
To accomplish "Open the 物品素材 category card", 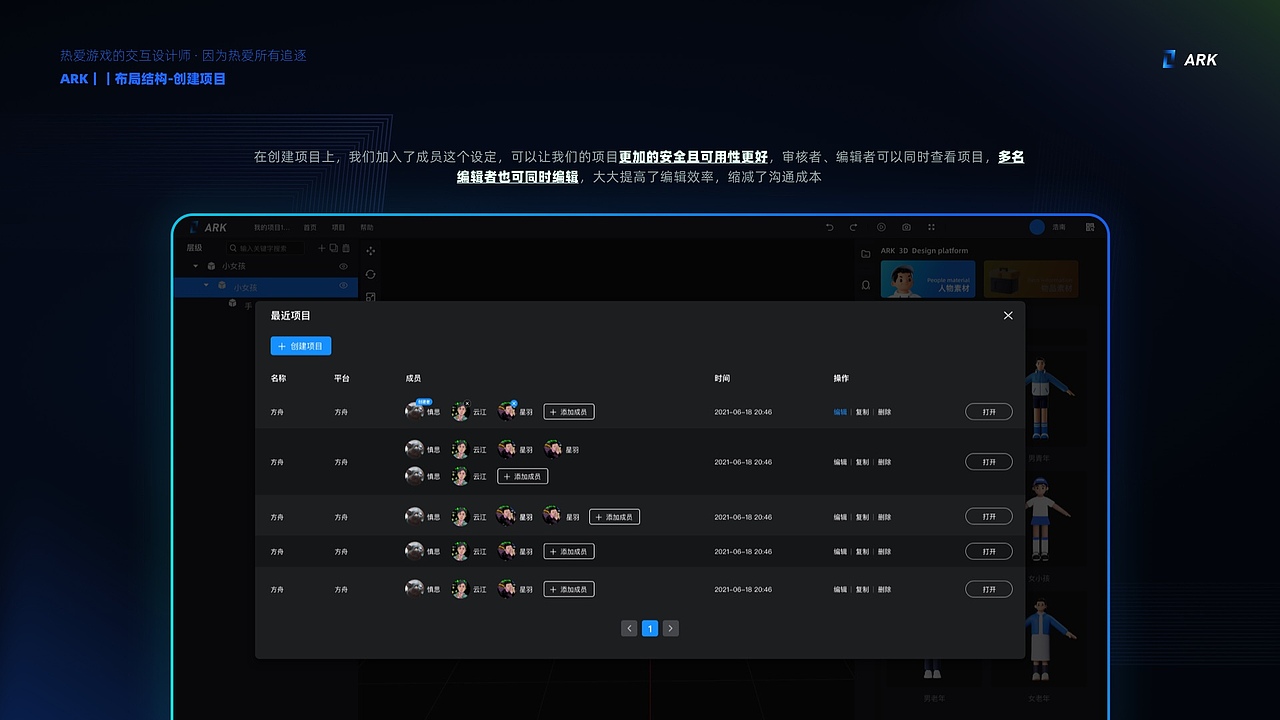I will [x=1031, y=279].
